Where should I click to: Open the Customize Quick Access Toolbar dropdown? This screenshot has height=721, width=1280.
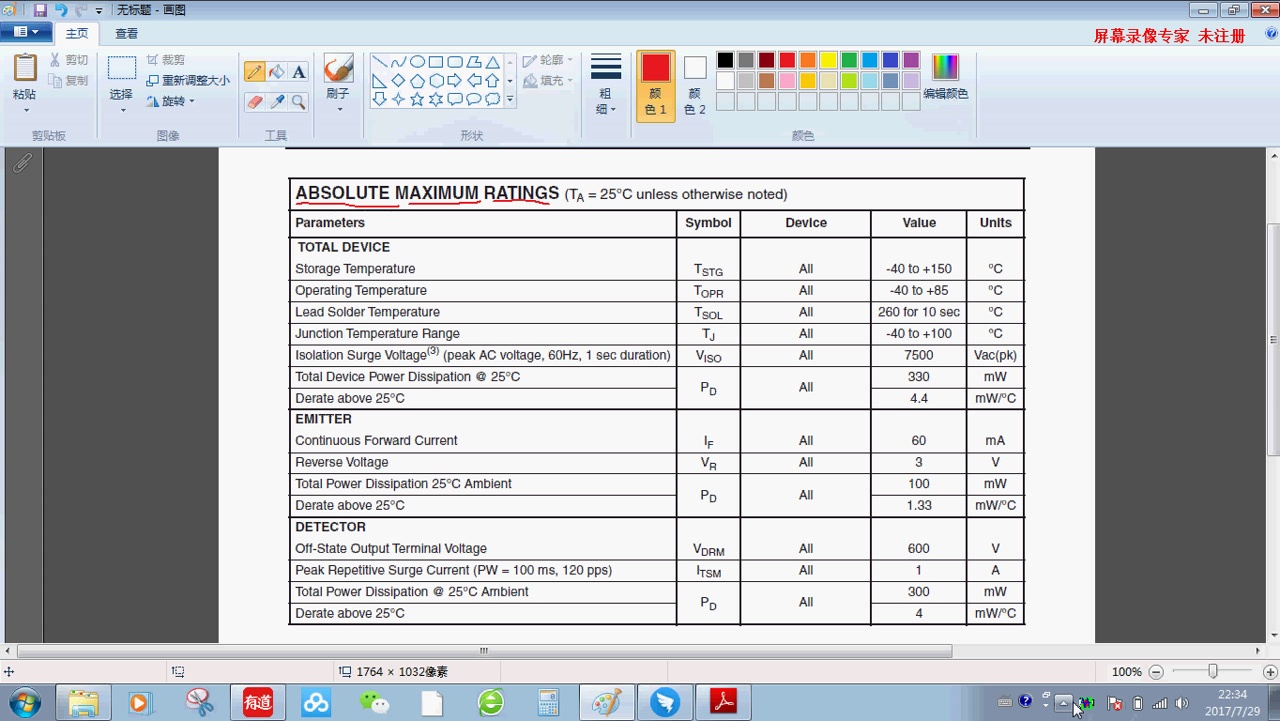pos(99,10)
